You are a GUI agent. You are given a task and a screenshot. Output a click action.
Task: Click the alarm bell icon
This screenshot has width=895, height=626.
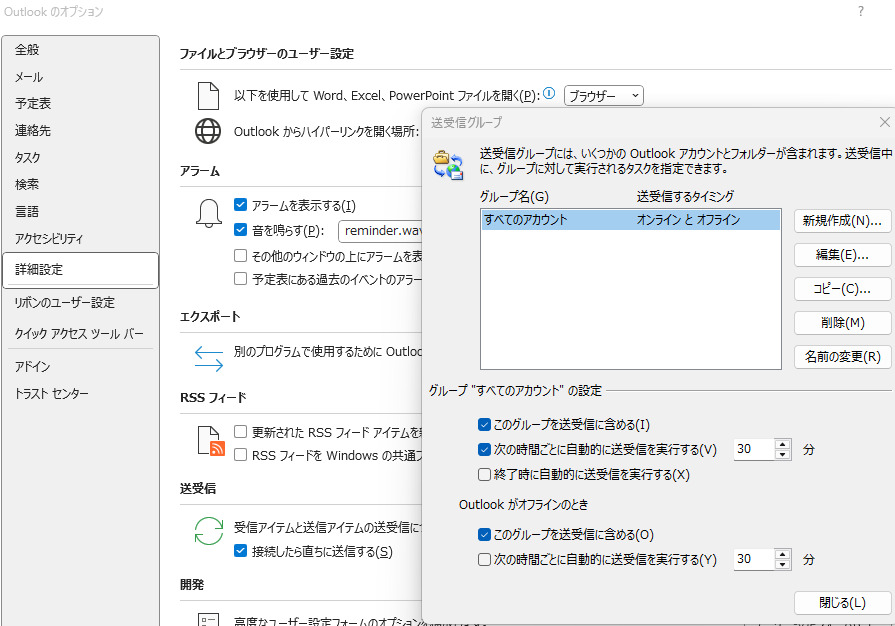click(x=208, y=213)
